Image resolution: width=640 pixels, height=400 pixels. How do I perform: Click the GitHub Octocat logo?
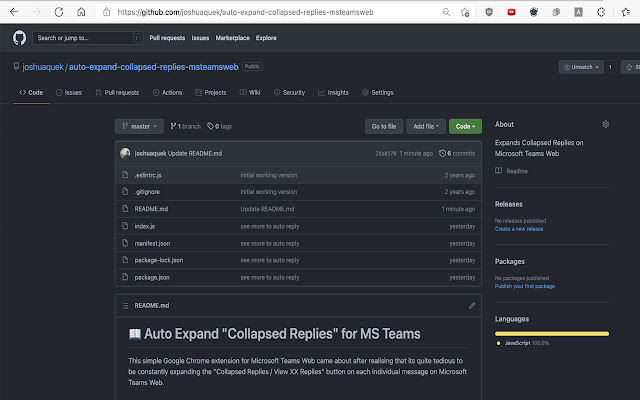(x=20, y=37)
